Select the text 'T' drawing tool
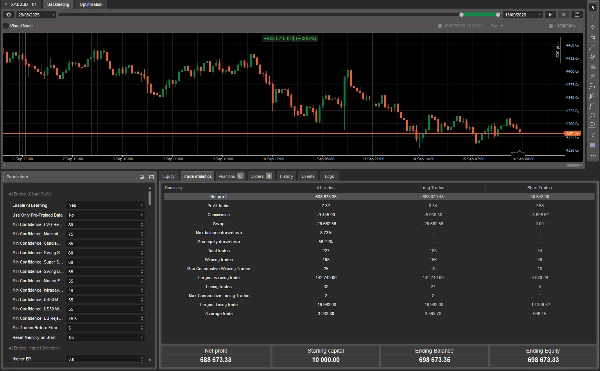The width and height of the screenshot is (600, 371). 592,135
